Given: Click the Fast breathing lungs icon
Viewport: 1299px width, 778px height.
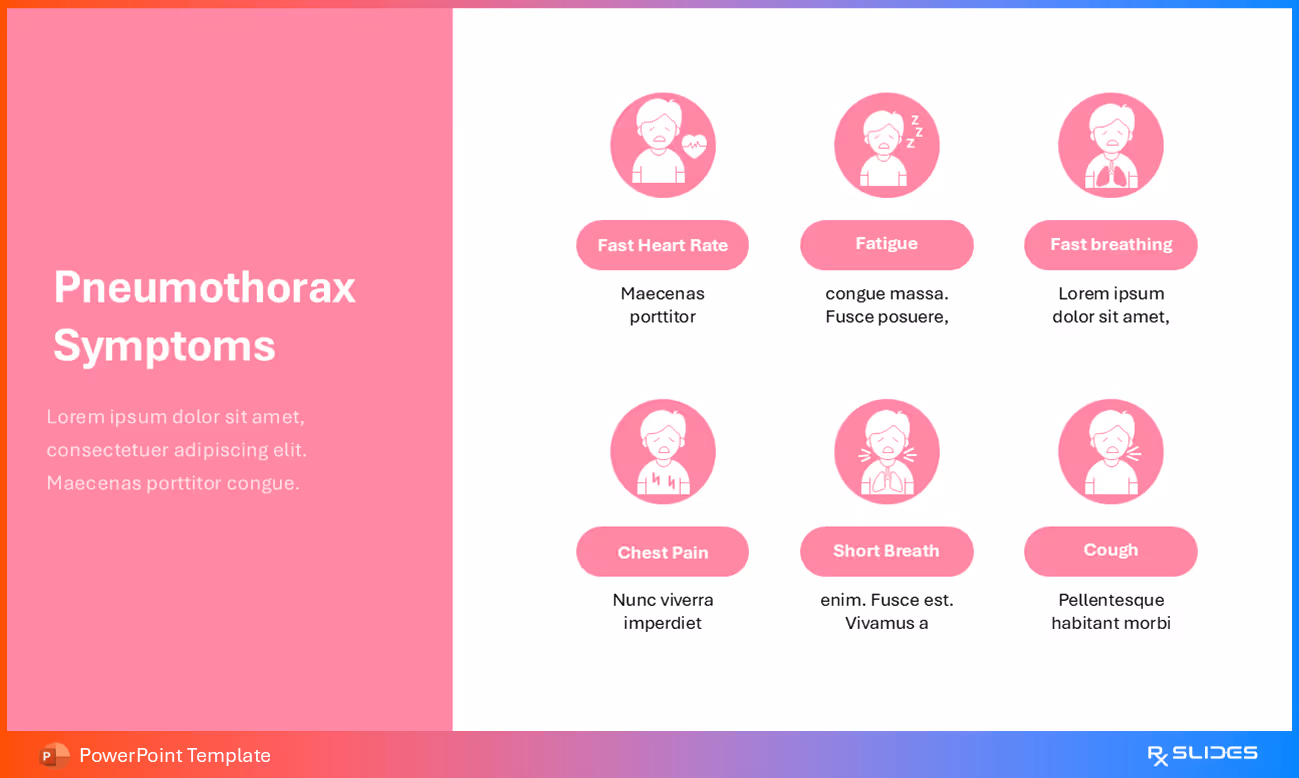Looking at the screenshot, I should pos(1110,144).
